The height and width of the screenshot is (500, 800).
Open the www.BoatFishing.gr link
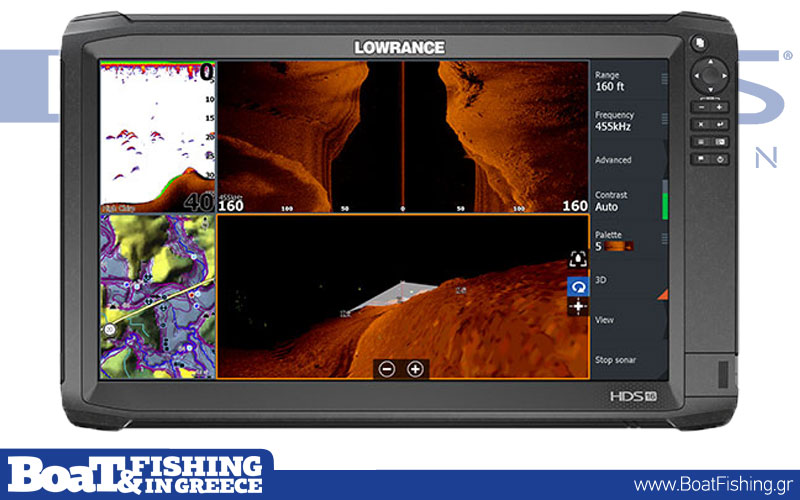click(x=713, y=484)
